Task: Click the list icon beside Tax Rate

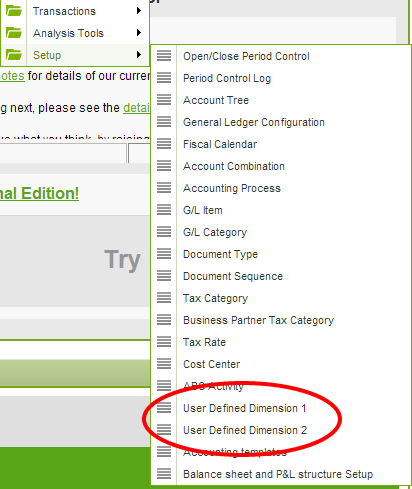Action: 164,342
